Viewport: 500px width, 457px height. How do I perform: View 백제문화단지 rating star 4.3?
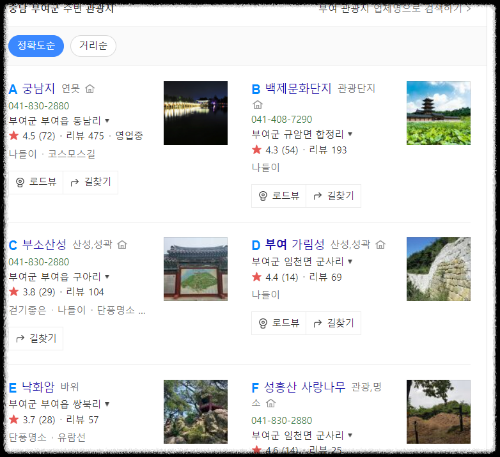click(257, 150)
